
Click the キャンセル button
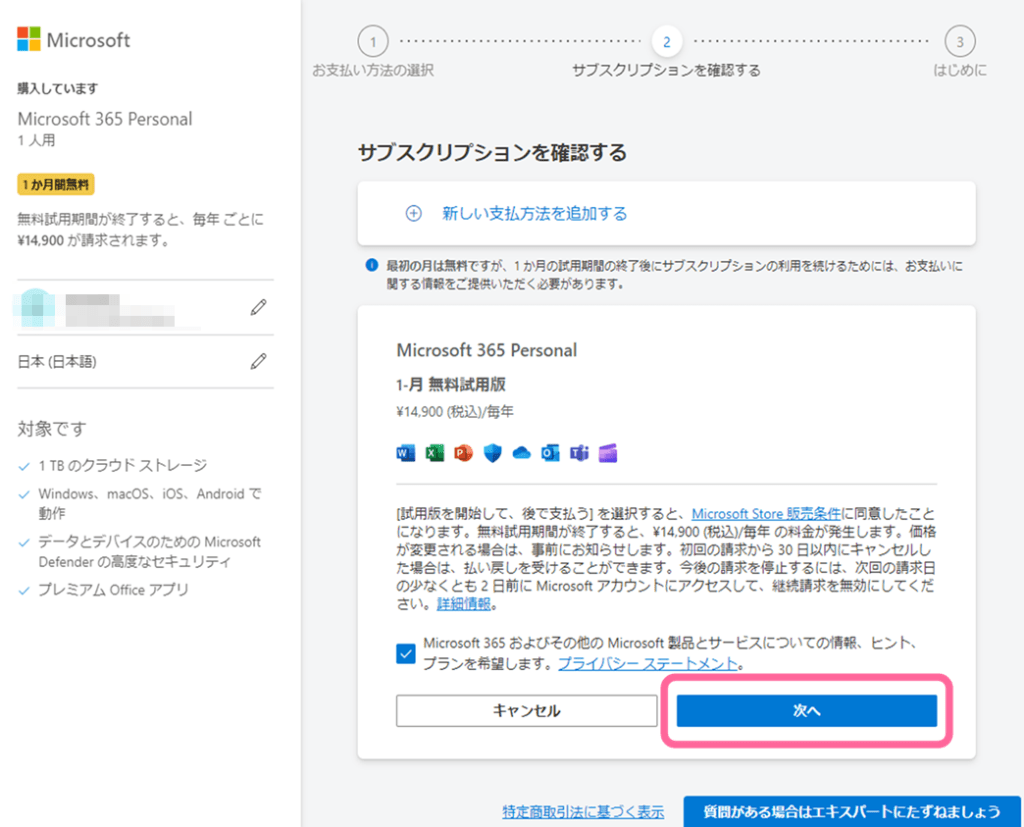coord(526,710)
